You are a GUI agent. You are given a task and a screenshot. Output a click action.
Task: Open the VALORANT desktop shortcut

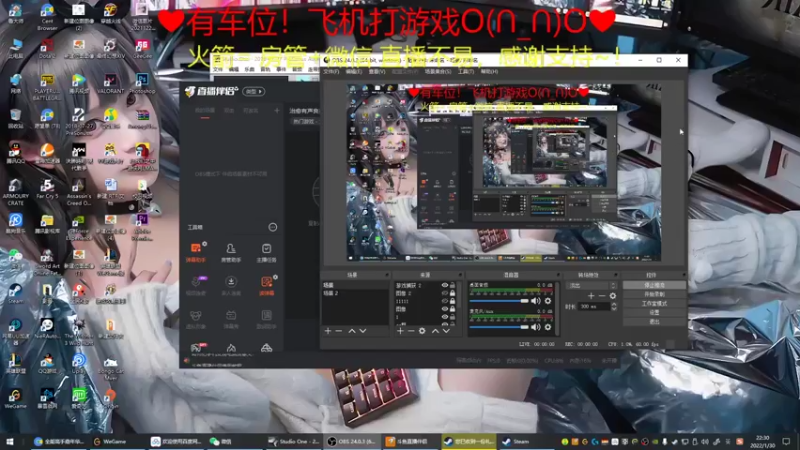click(110, 84)
